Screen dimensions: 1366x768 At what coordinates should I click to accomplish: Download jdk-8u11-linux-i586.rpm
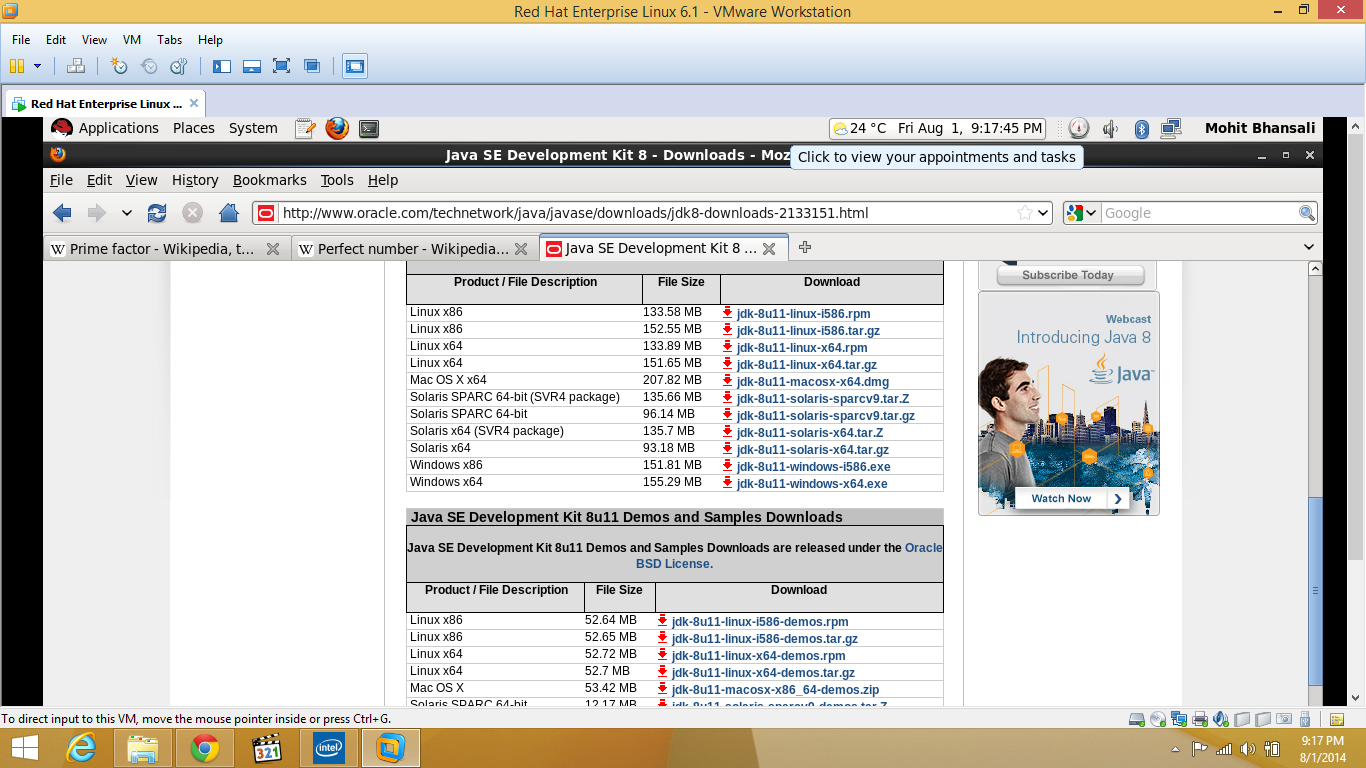(803, 313)
